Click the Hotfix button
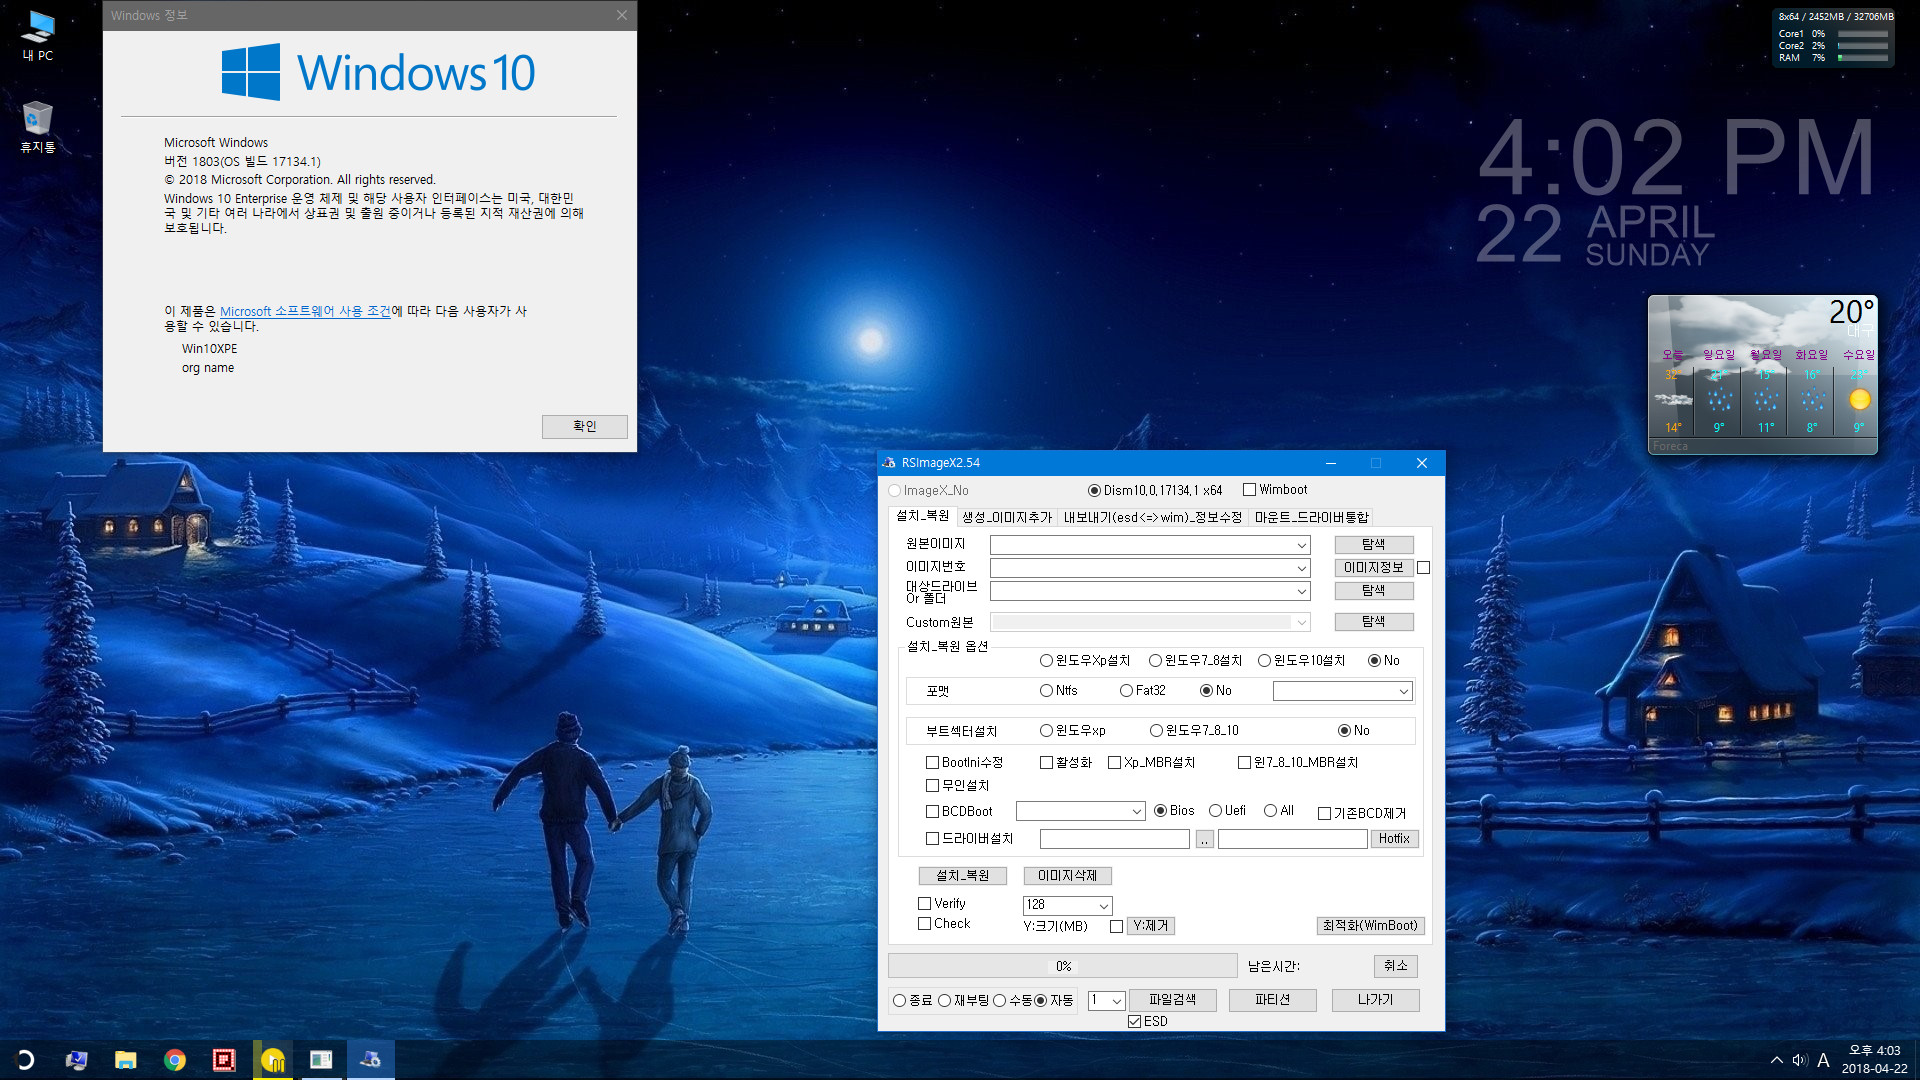 (x=1394, y=839)
